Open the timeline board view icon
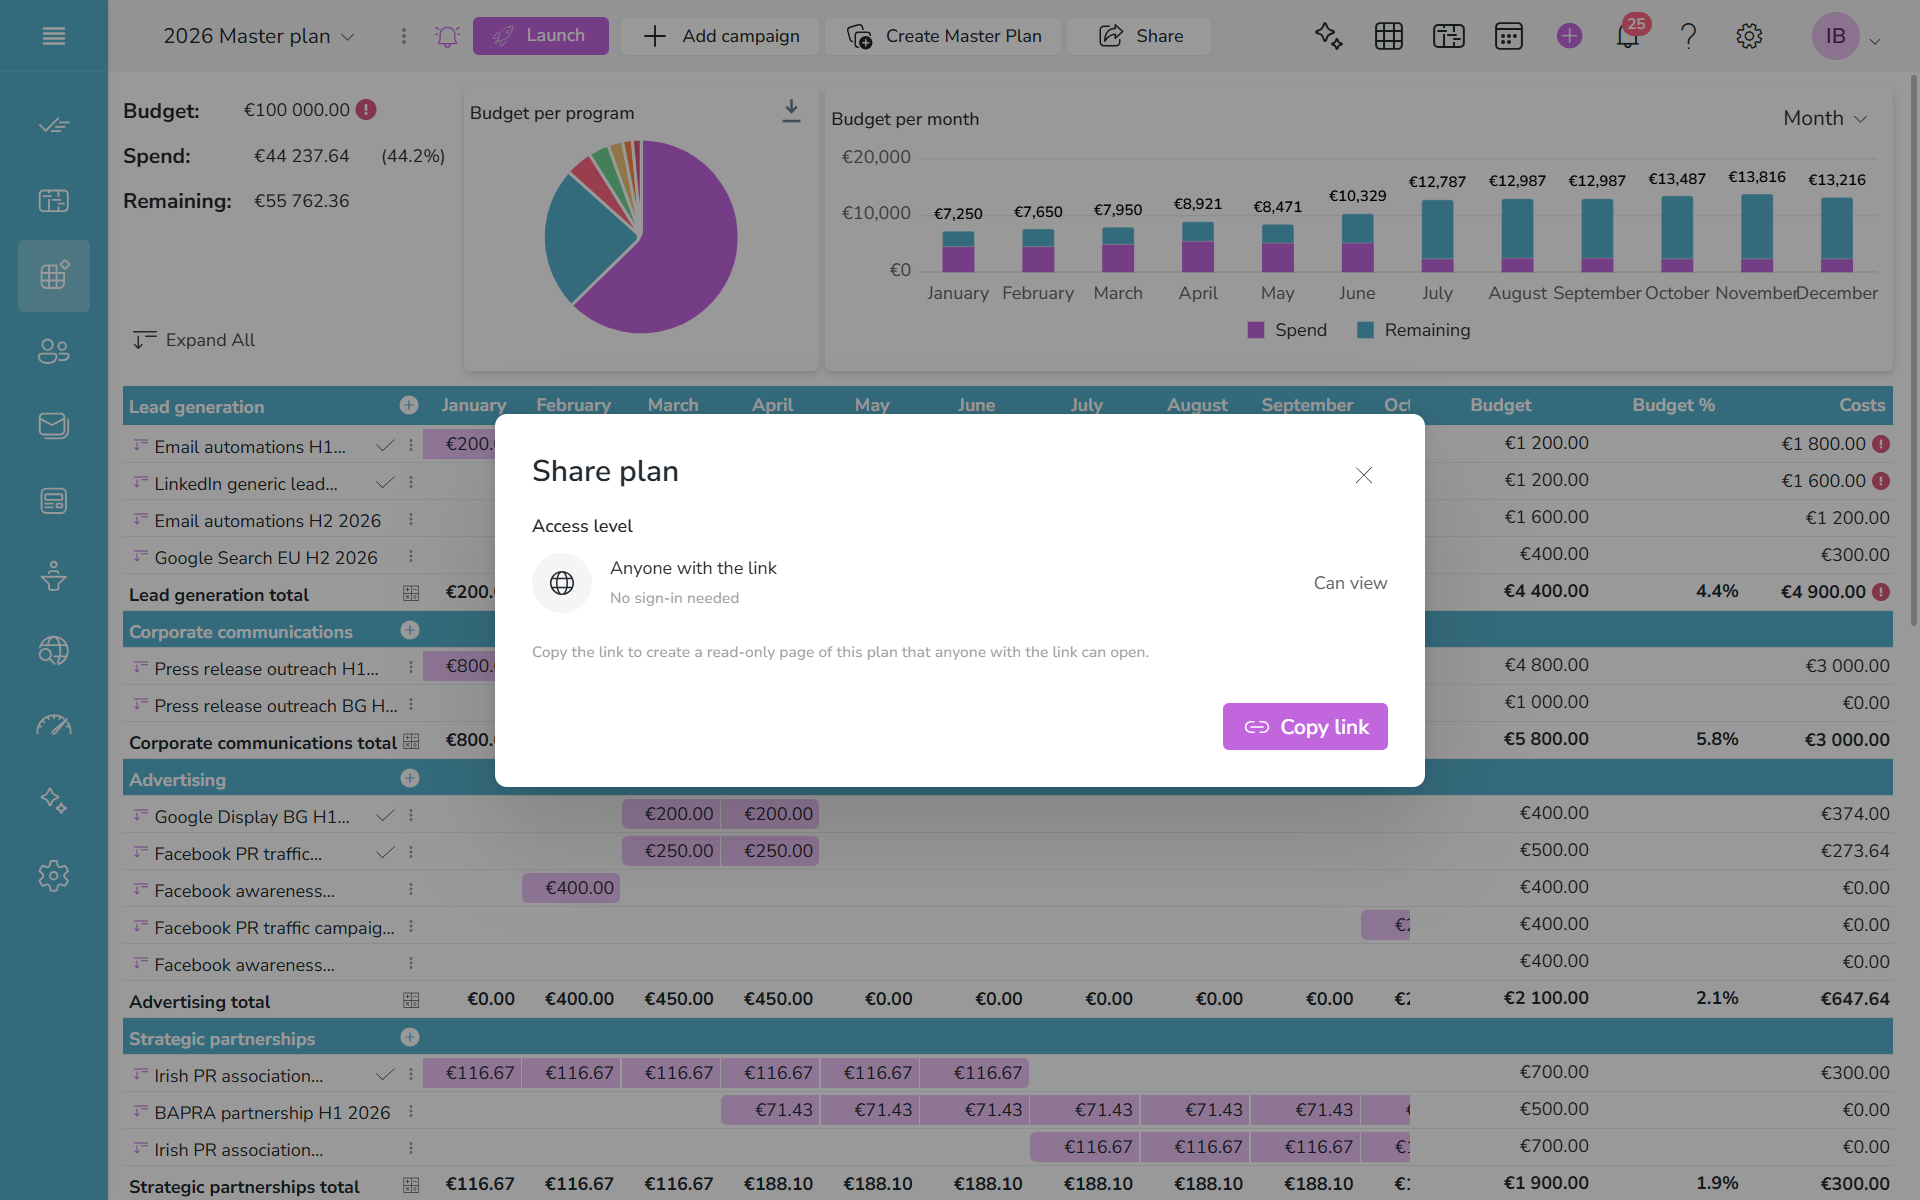This screenshot has width=1920, height=1200. [x=1448, y=36]
